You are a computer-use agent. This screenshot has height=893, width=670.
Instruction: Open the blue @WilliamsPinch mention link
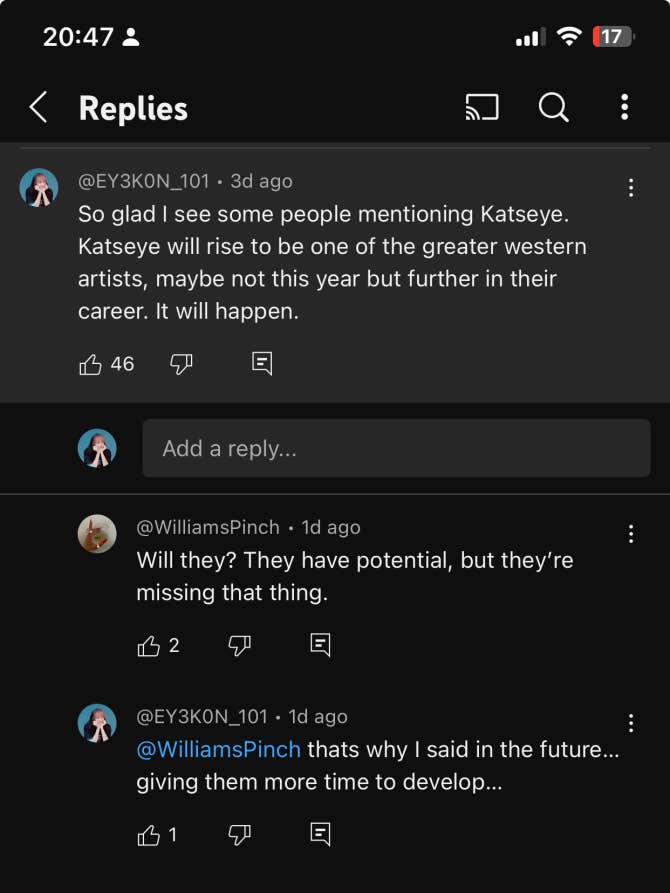pos(218,749)
